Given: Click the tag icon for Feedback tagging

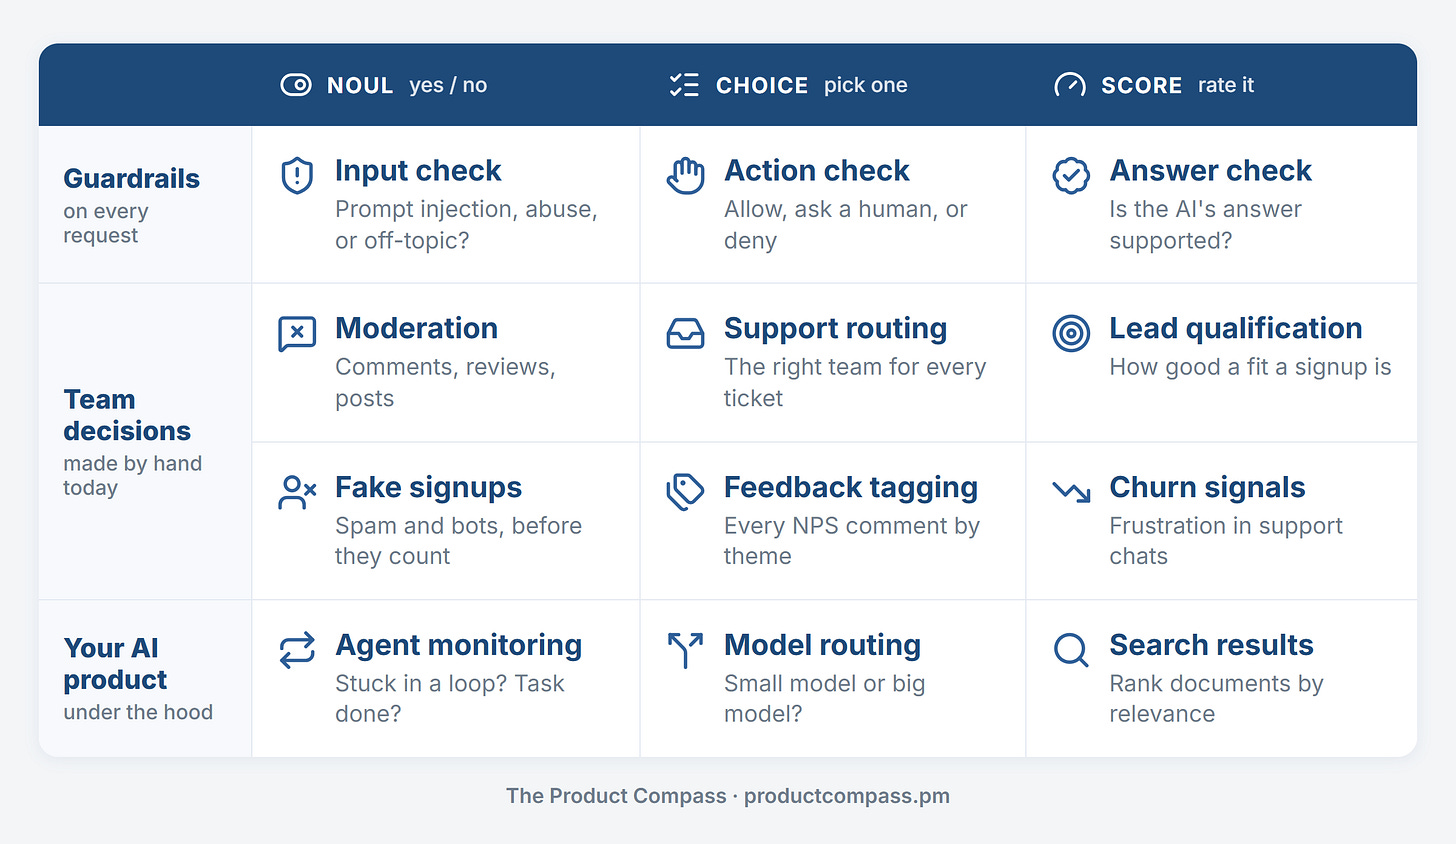Looking at the screenshot, I should [686, 492].
